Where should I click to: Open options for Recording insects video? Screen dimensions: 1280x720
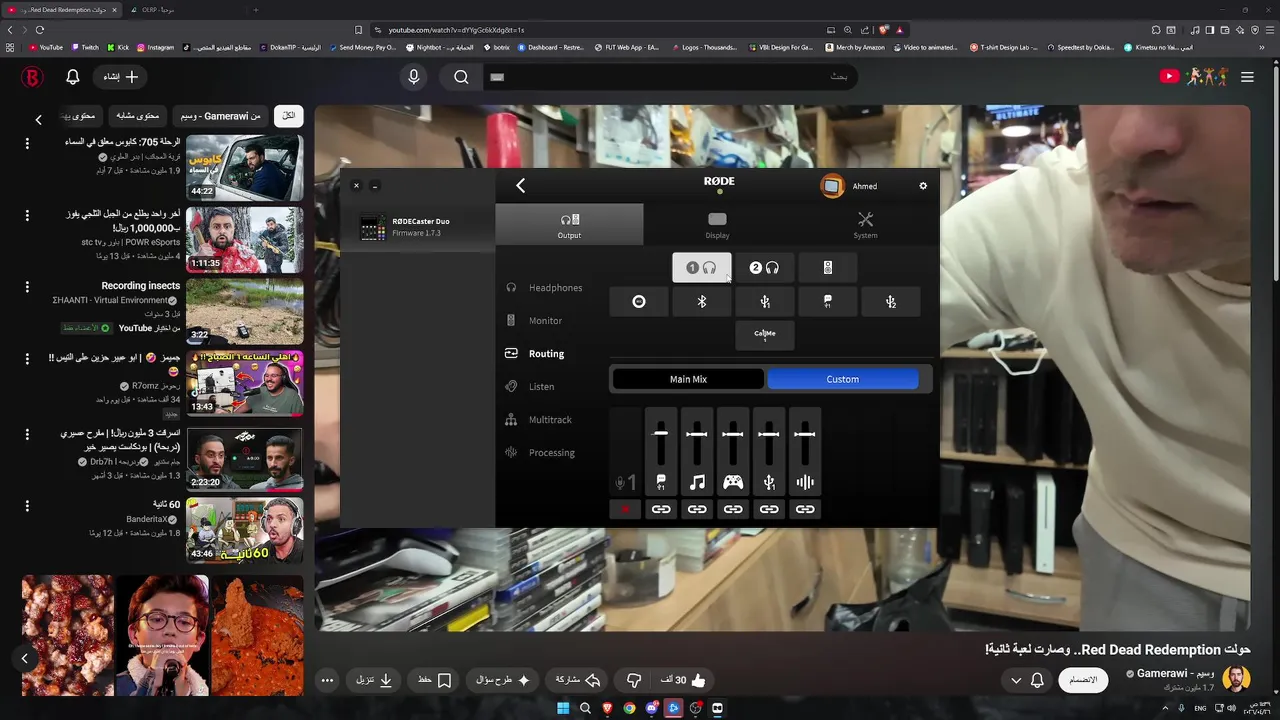pyautogui.click(x=27, y=287)
